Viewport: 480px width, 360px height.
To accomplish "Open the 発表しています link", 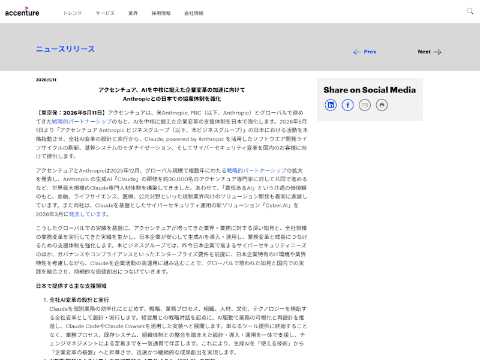I will tap(88, 214).
